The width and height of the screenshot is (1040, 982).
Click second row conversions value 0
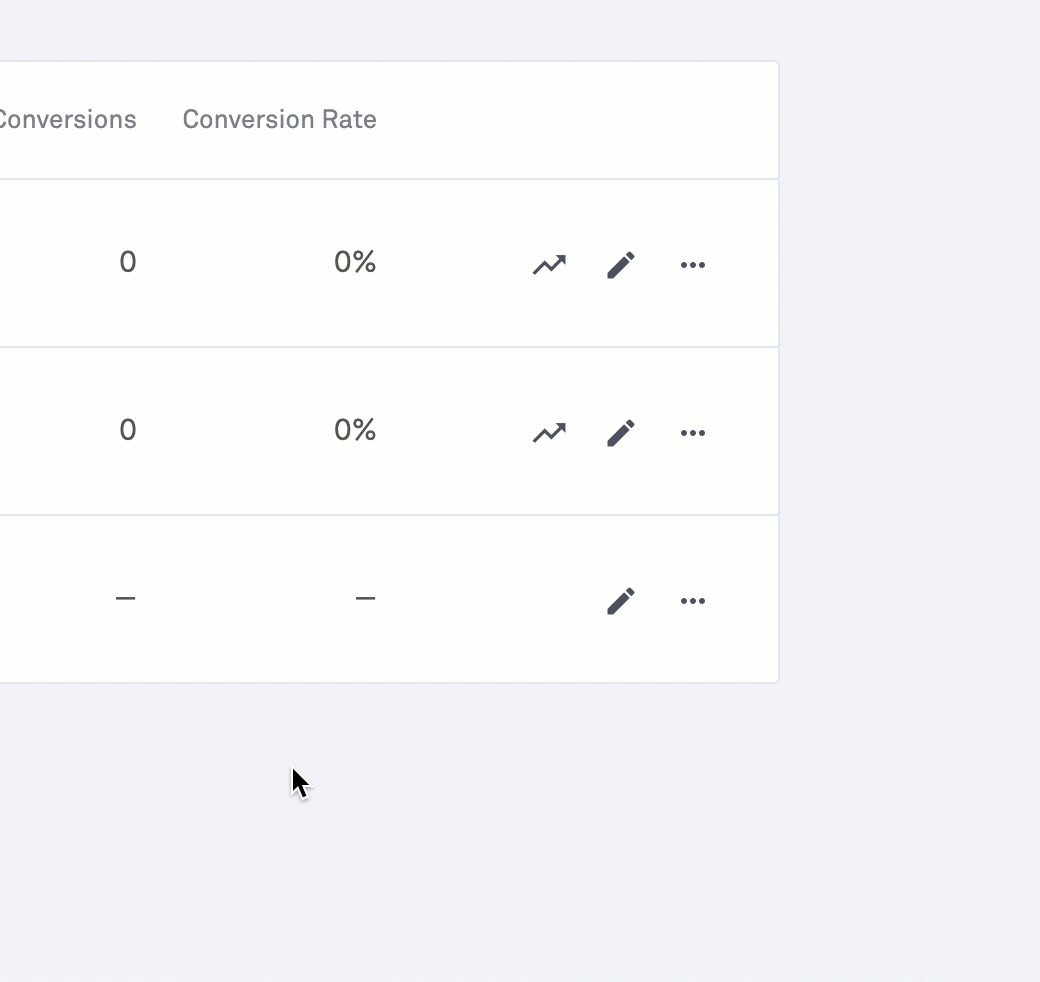coord(127,430)
